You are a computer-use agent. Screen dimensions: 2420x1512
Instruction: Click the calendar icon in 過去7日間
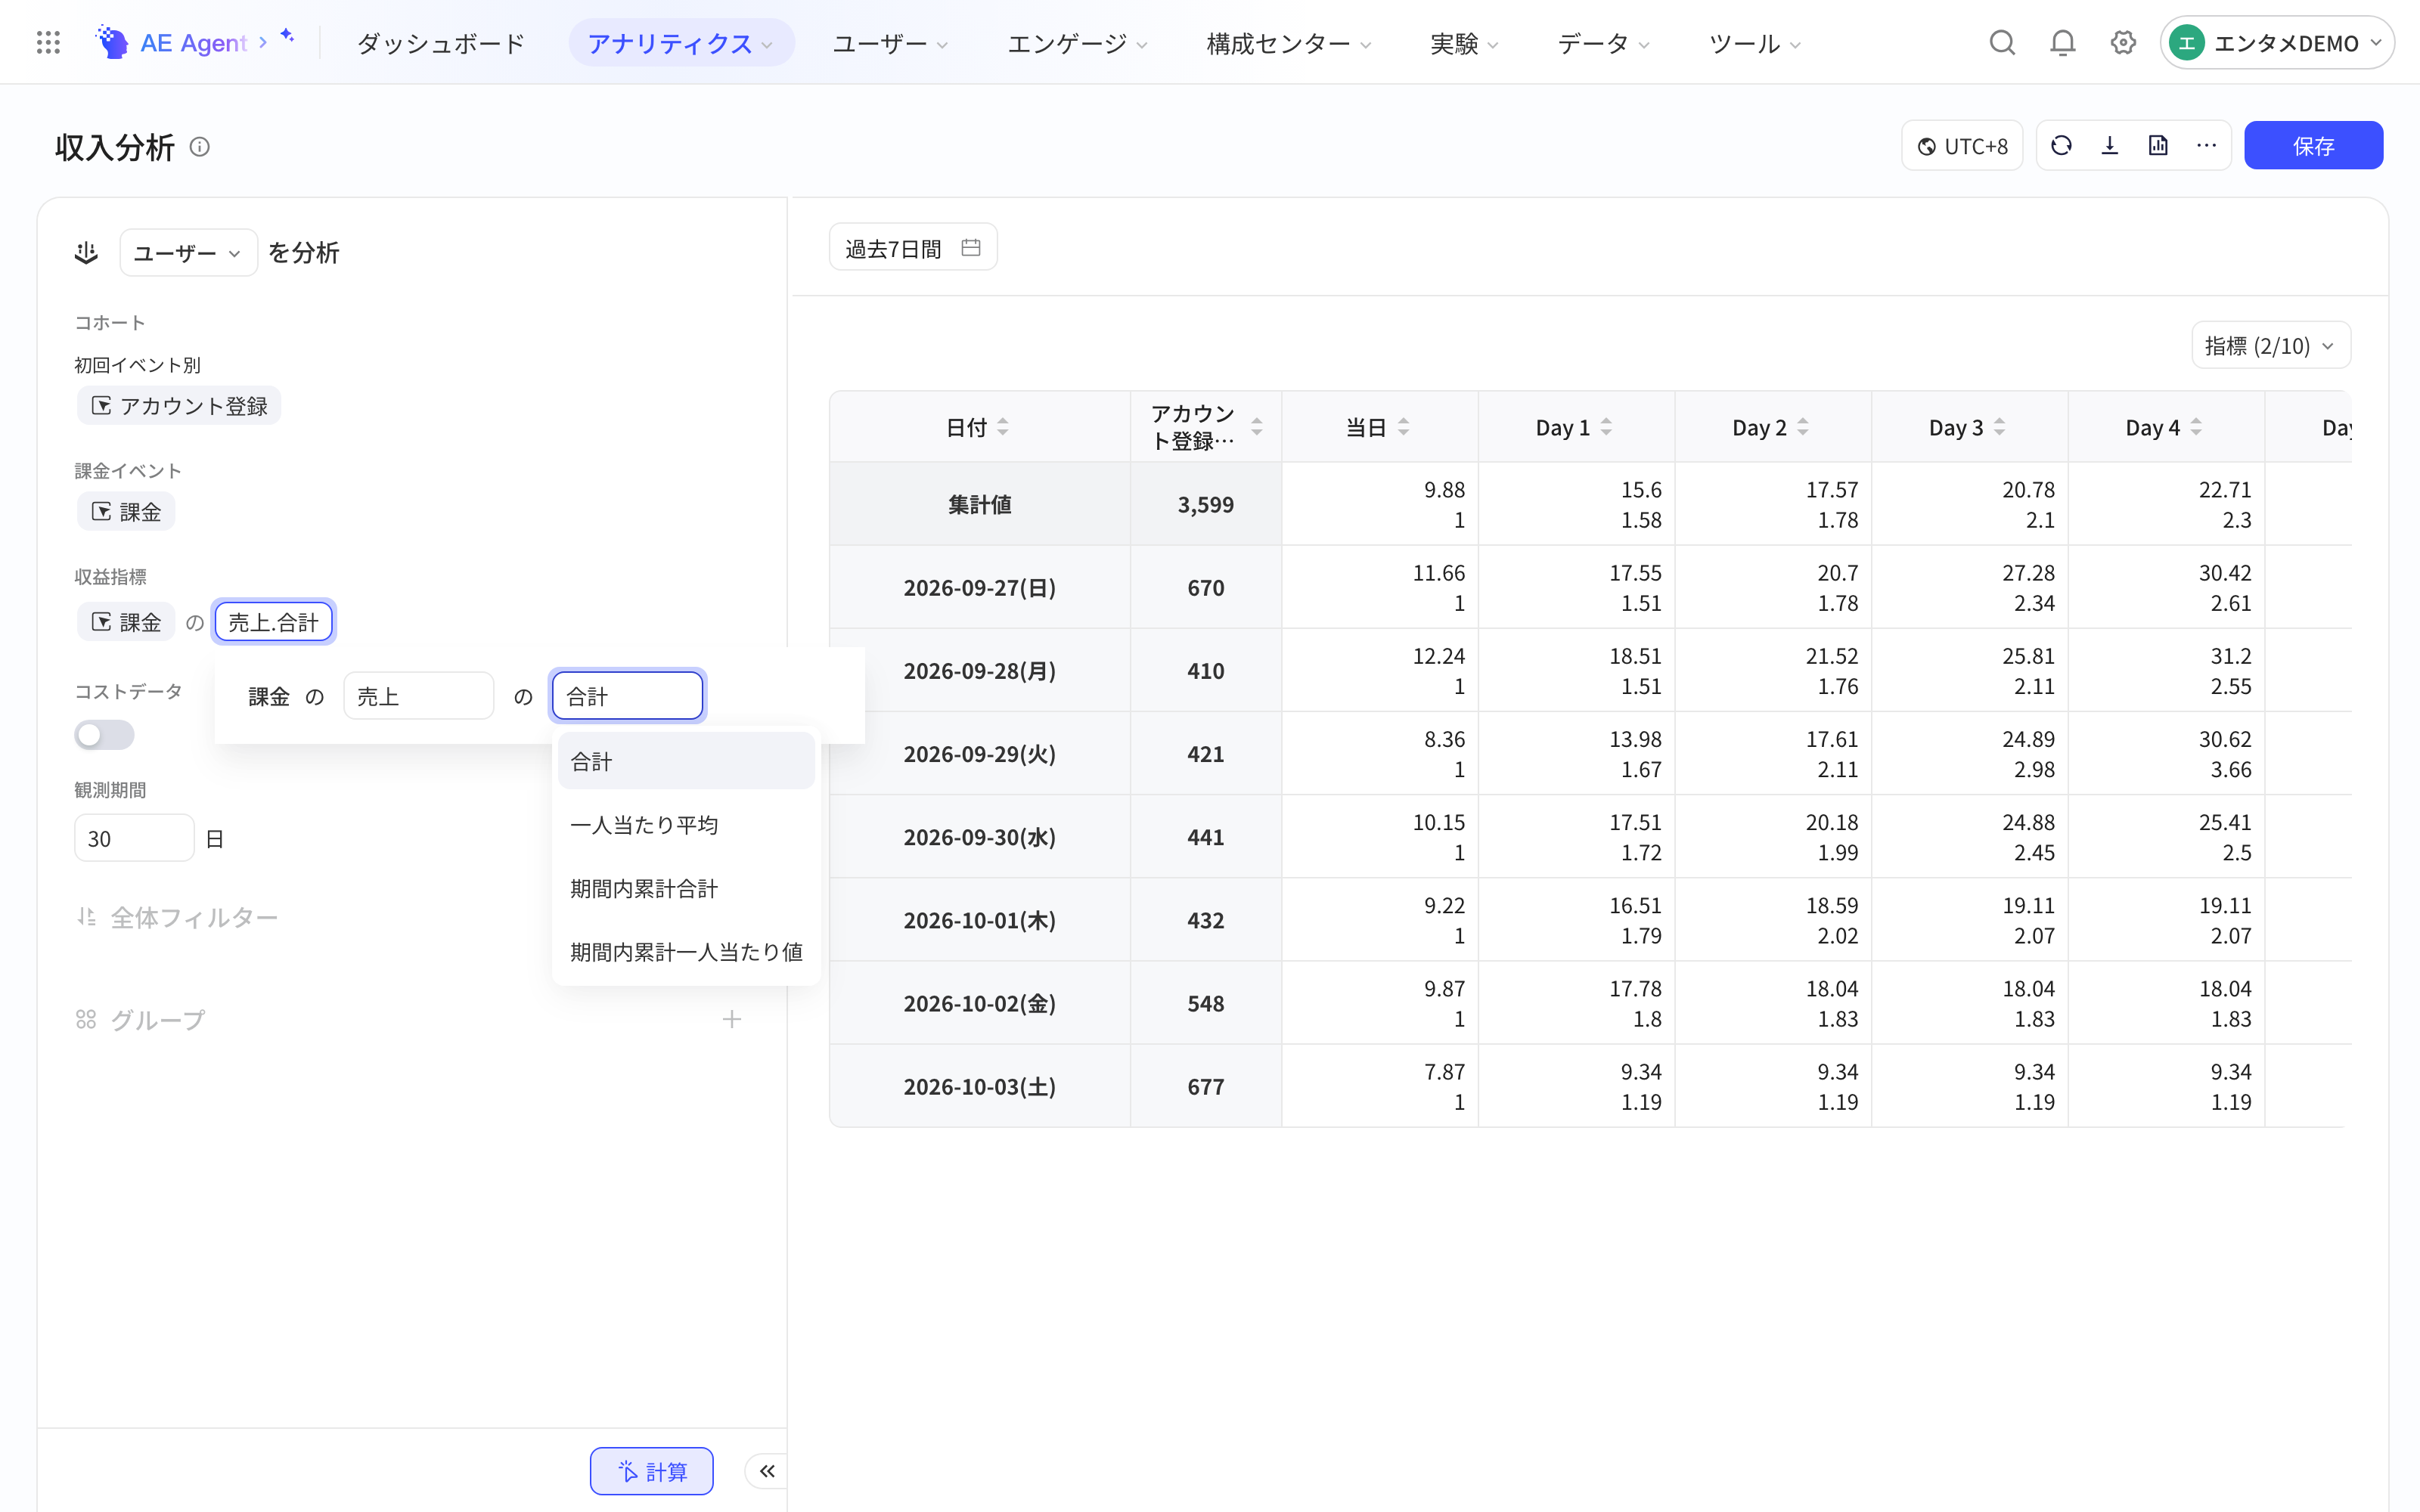pyautogui.click(x=970, y=247)
